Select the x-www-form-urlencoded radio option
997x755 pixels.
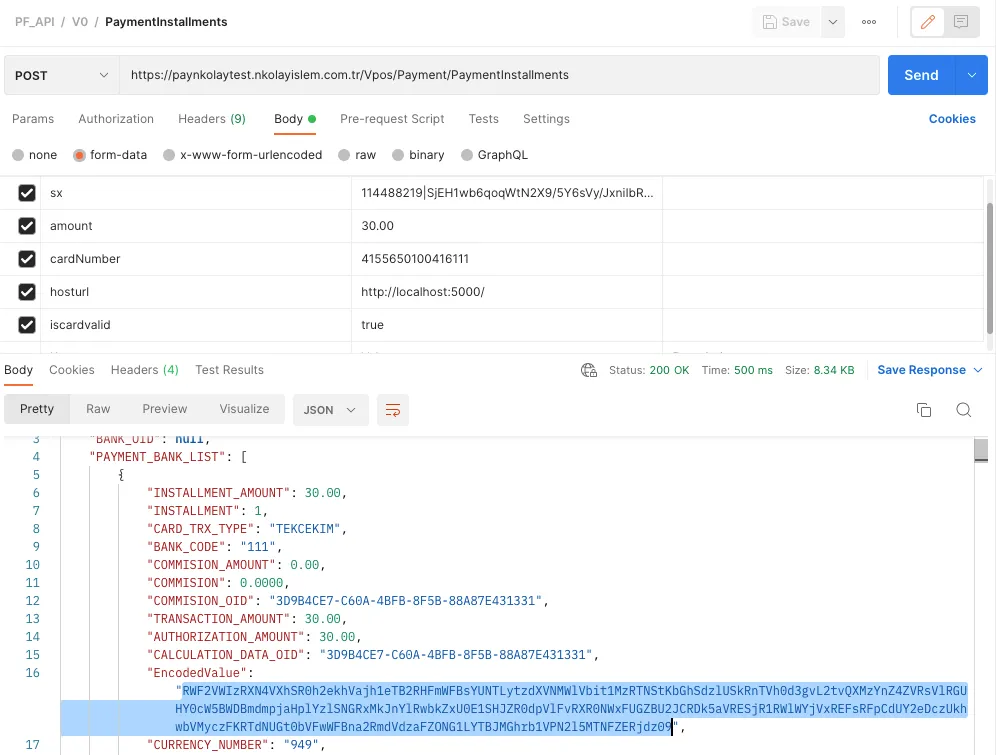(x=170, y=155)
